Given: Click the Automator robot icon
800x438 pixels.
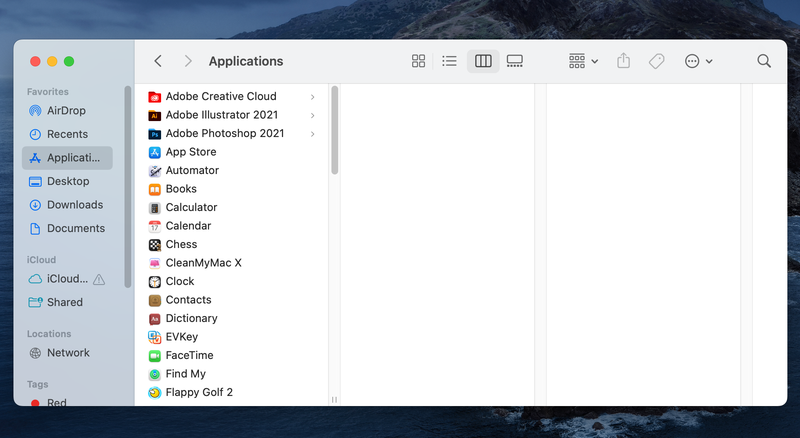Looking at the screenshot, I should click(x=155, y=171).
